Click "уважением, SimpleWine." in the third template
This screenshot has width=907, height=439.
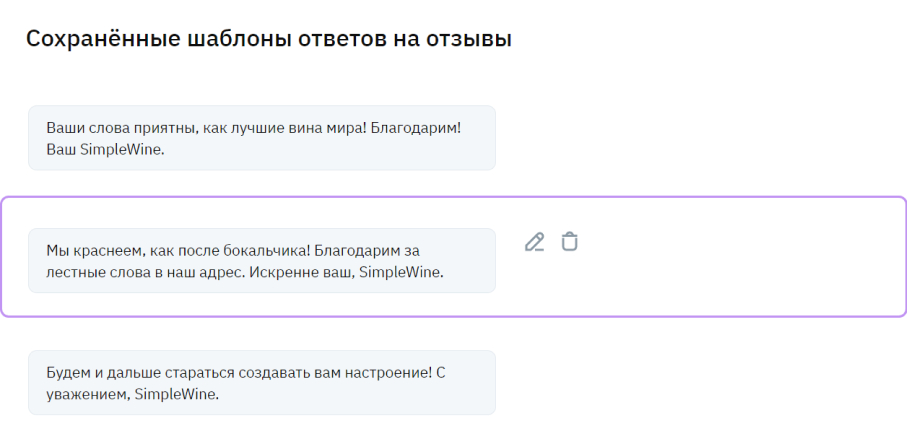pos(132,393)
